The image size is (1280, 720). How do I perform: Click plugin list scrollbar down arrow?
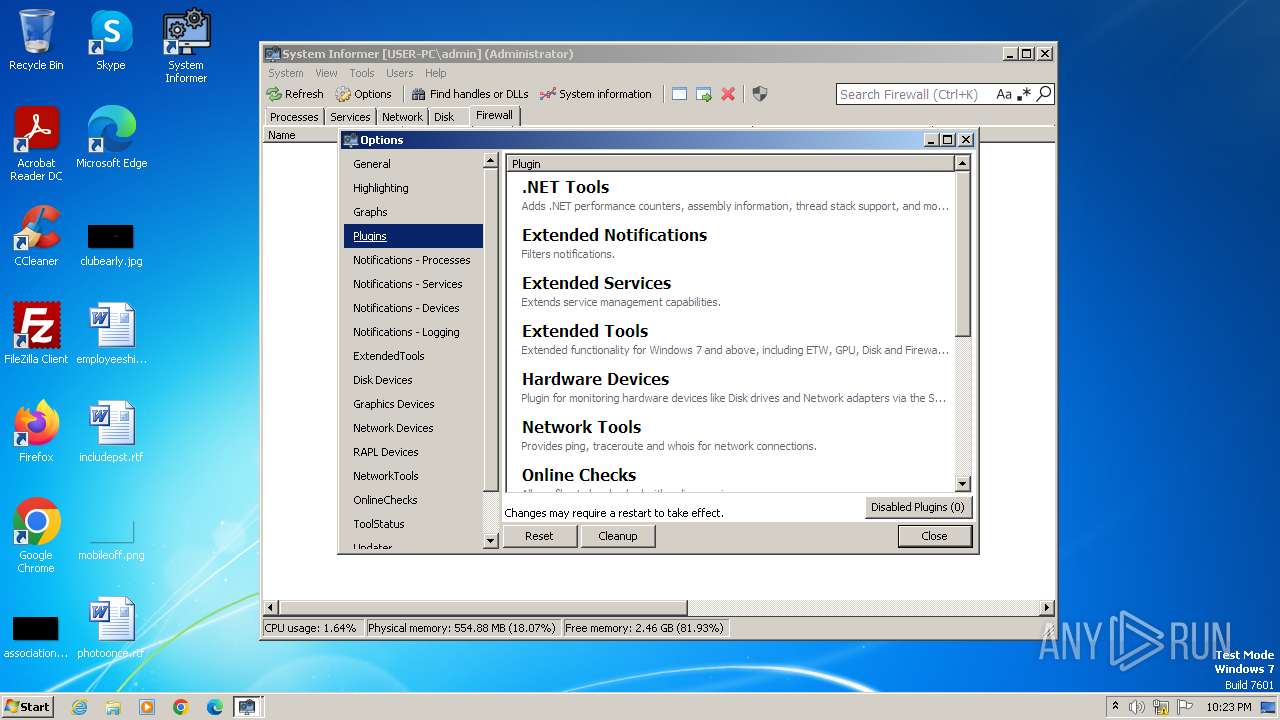coord(963,484)
